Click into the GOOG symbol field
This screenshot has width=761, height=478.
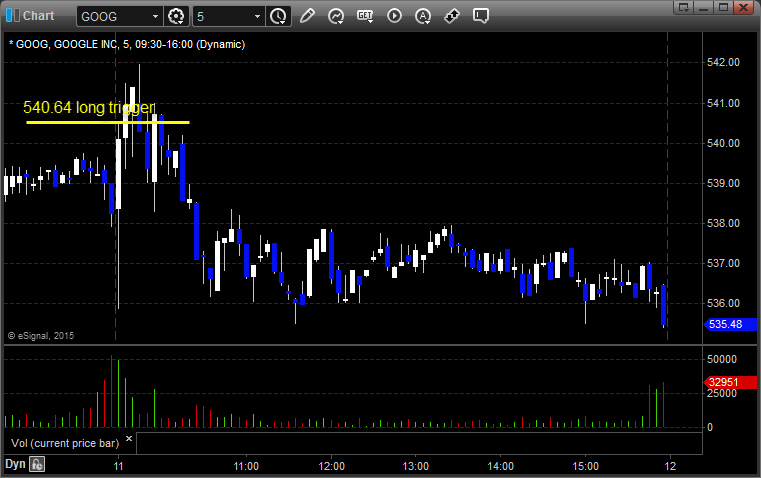[114, 16]
